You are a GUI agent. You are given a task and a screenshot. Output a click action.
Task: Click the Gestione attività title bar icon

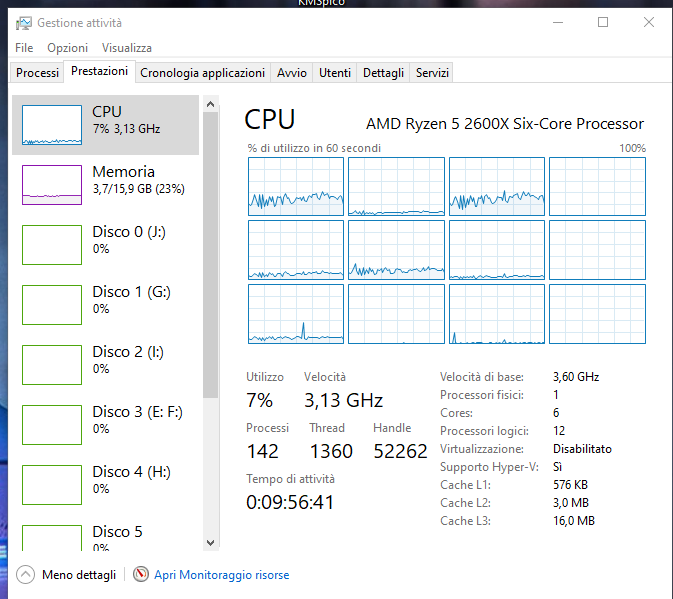pyautogui.click(x=24, y=23)
